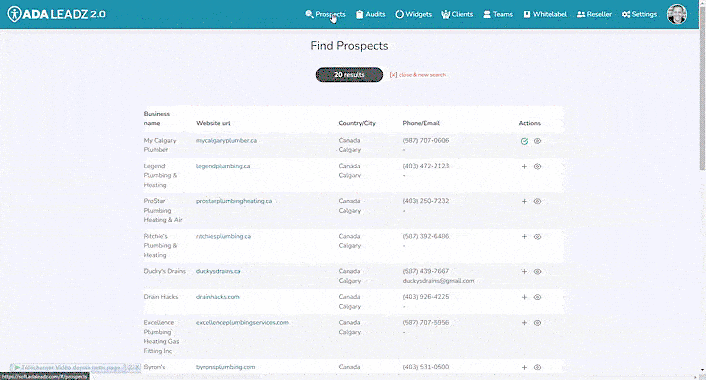Open mycalgaryplumber.ca website link
706x380 pixels.
click(226, 140)
